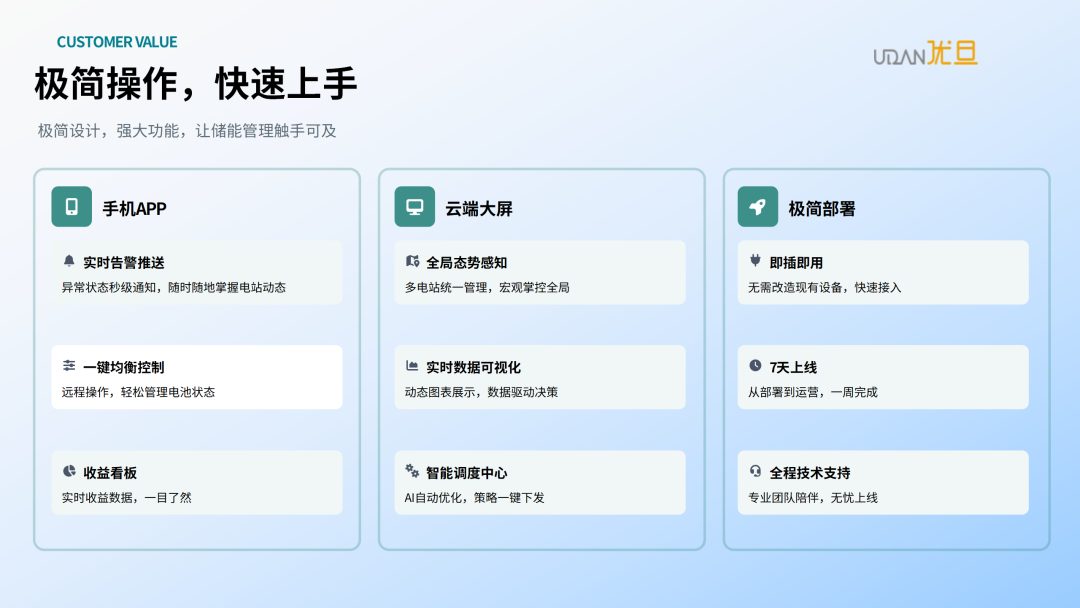
Task: Select the 智能调度中心 card
Action: [540, 483]
